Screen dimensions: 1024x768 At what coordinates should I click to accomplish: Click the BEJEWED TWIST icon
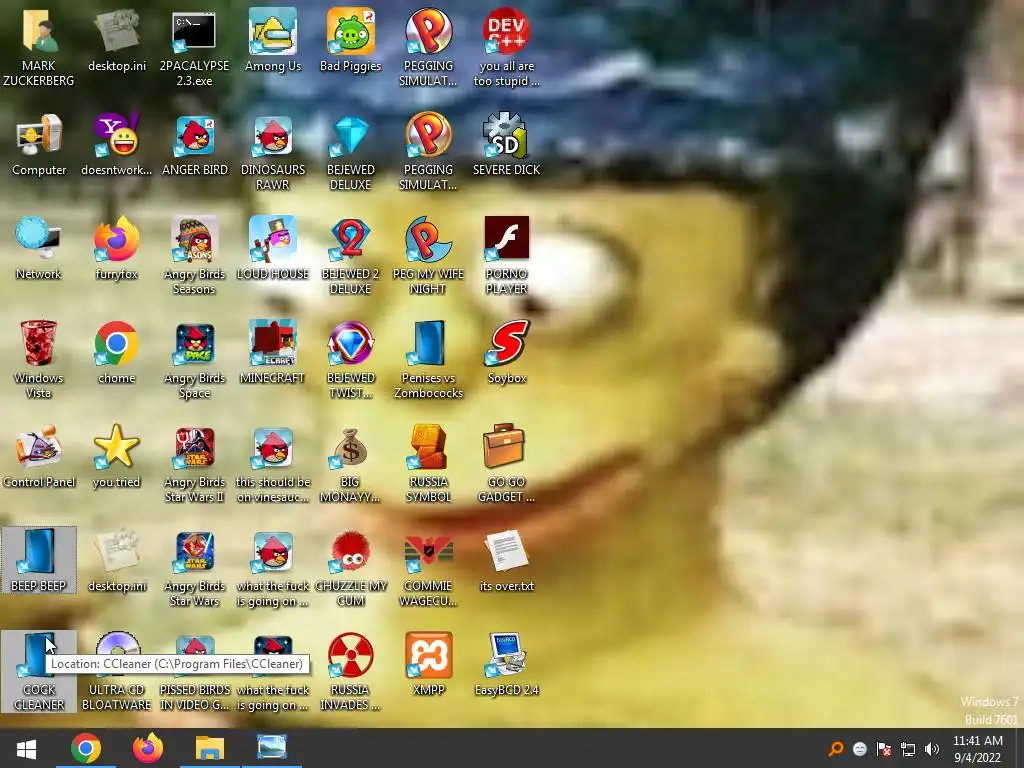pyautogui.click(x=350, y=344)
